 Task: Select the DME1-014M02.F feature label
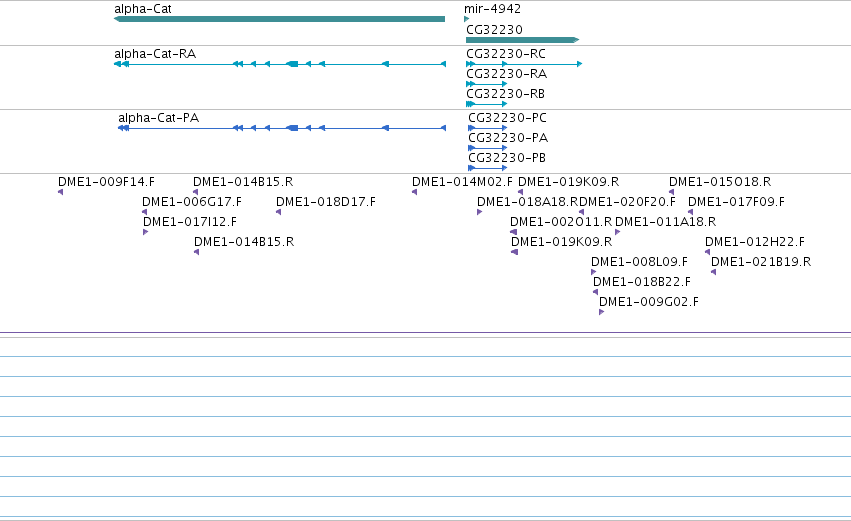pyautogui.click(x=462, y=182)
